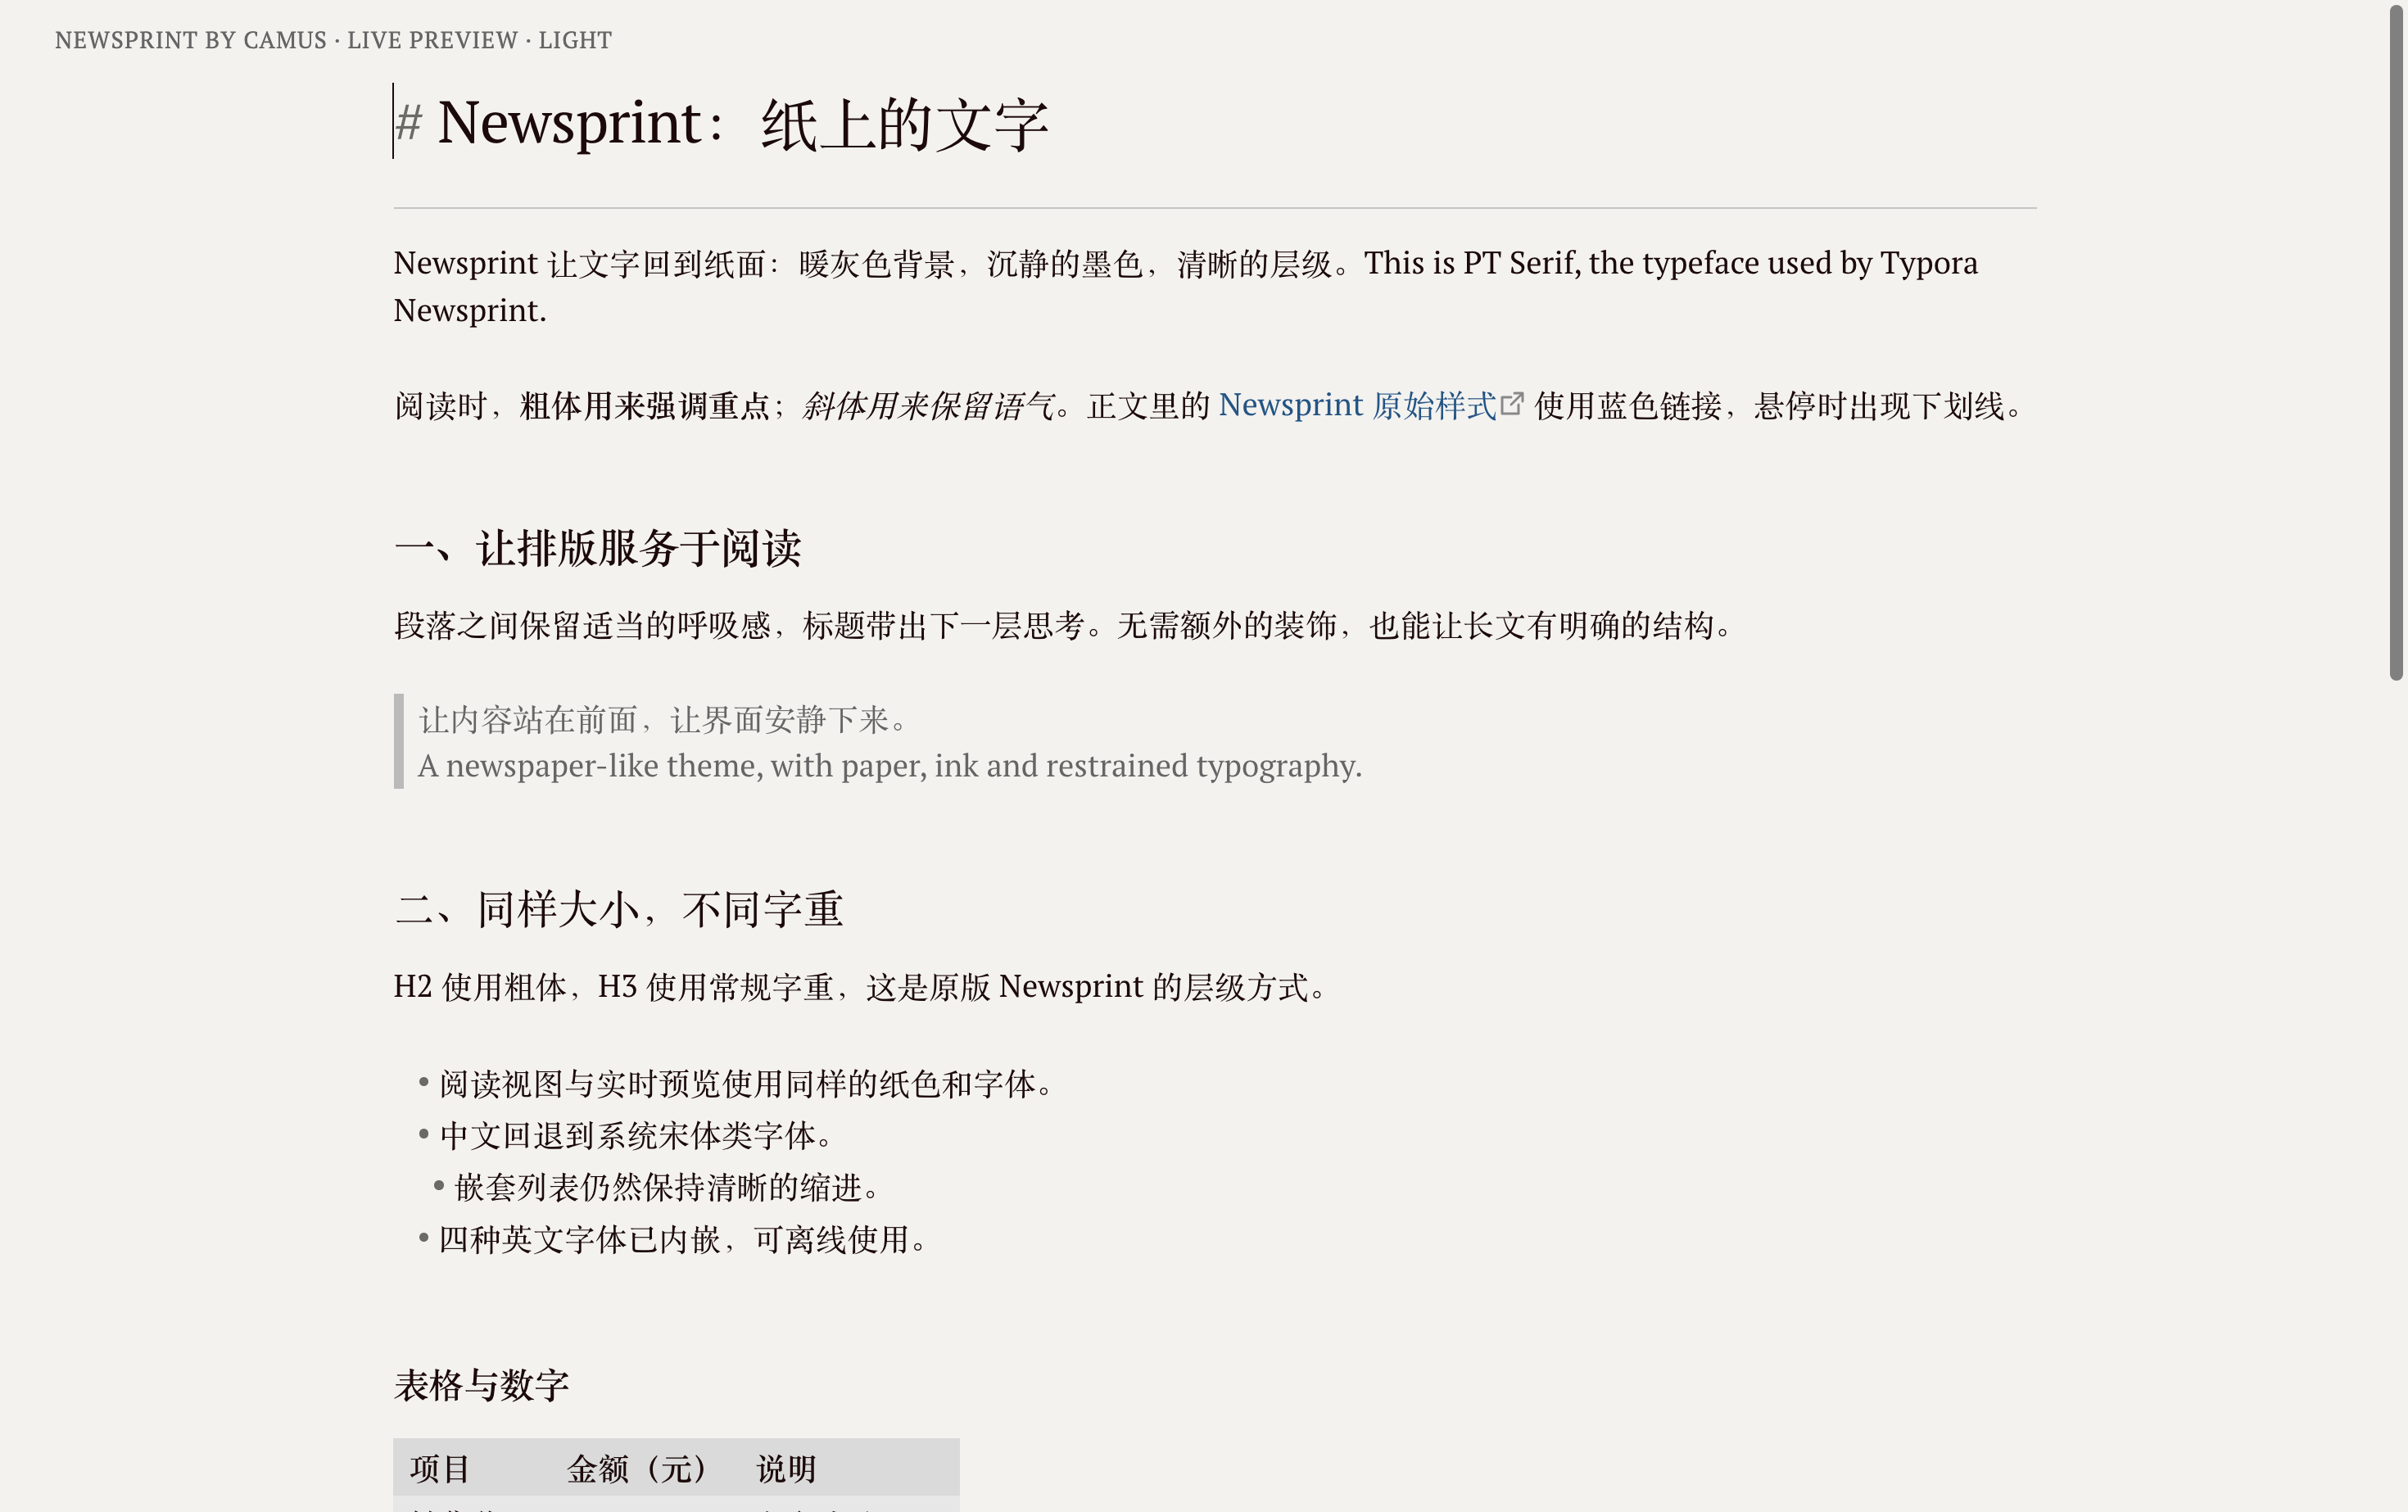Screen dimensions: 2408x1512
Task: Click the quote line starting A newspaper-like theme
Action: (x=890, y=766)
